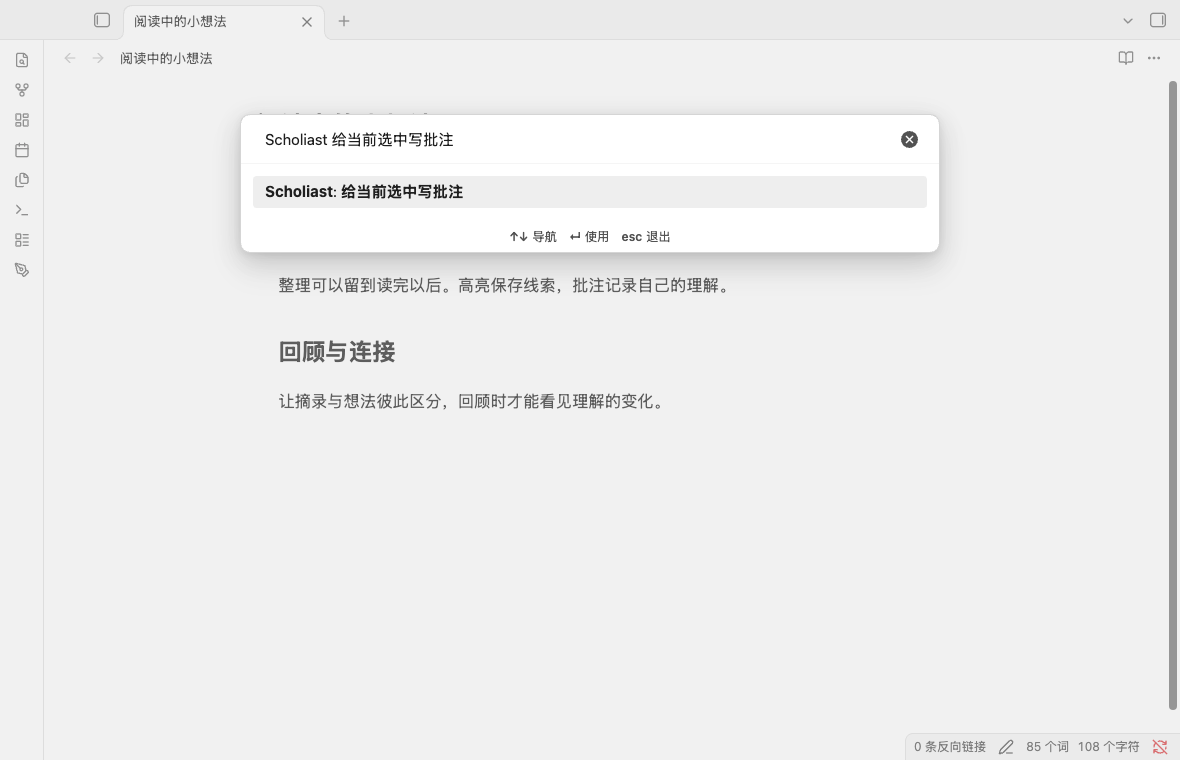
Task: Select Scholiast: 给当前选中写批注 command result
Action: point(589,192)
